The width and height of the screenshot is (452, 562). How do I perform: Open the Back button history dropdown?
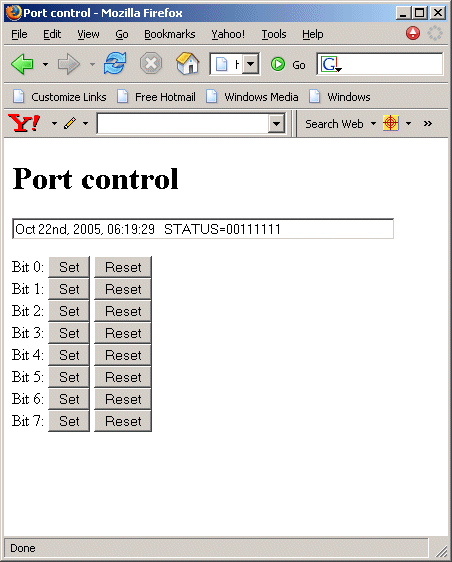click(45, 65)
